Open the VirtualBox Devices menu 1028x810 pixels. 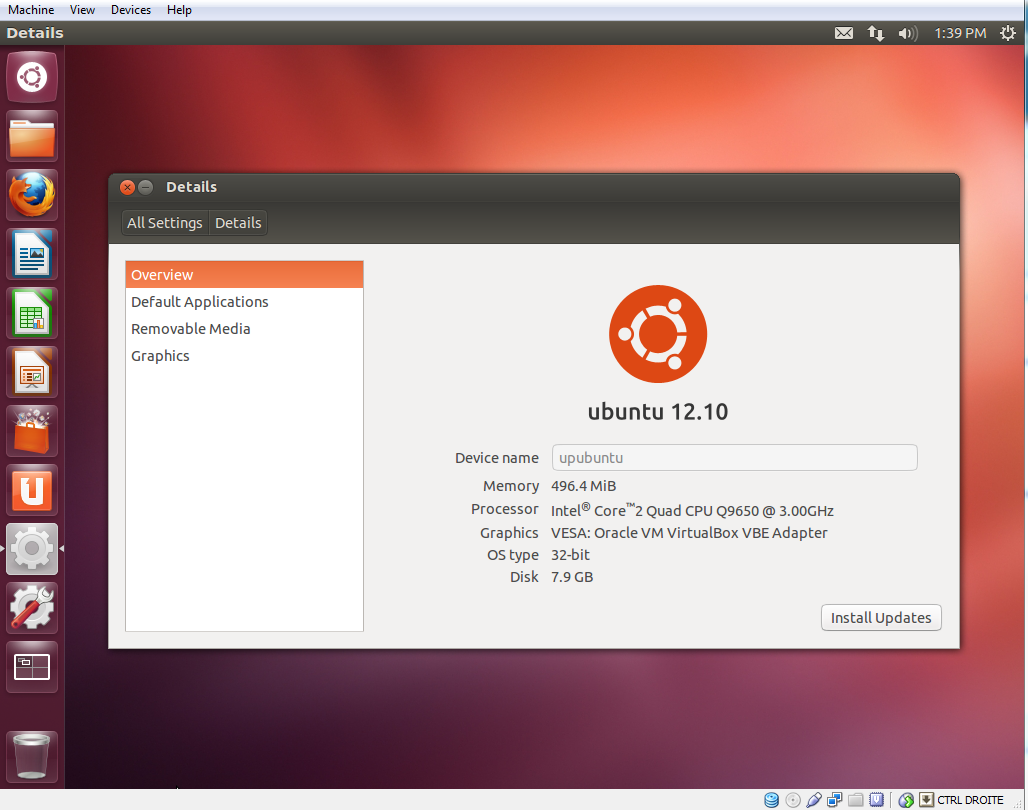tap(130, 10)
